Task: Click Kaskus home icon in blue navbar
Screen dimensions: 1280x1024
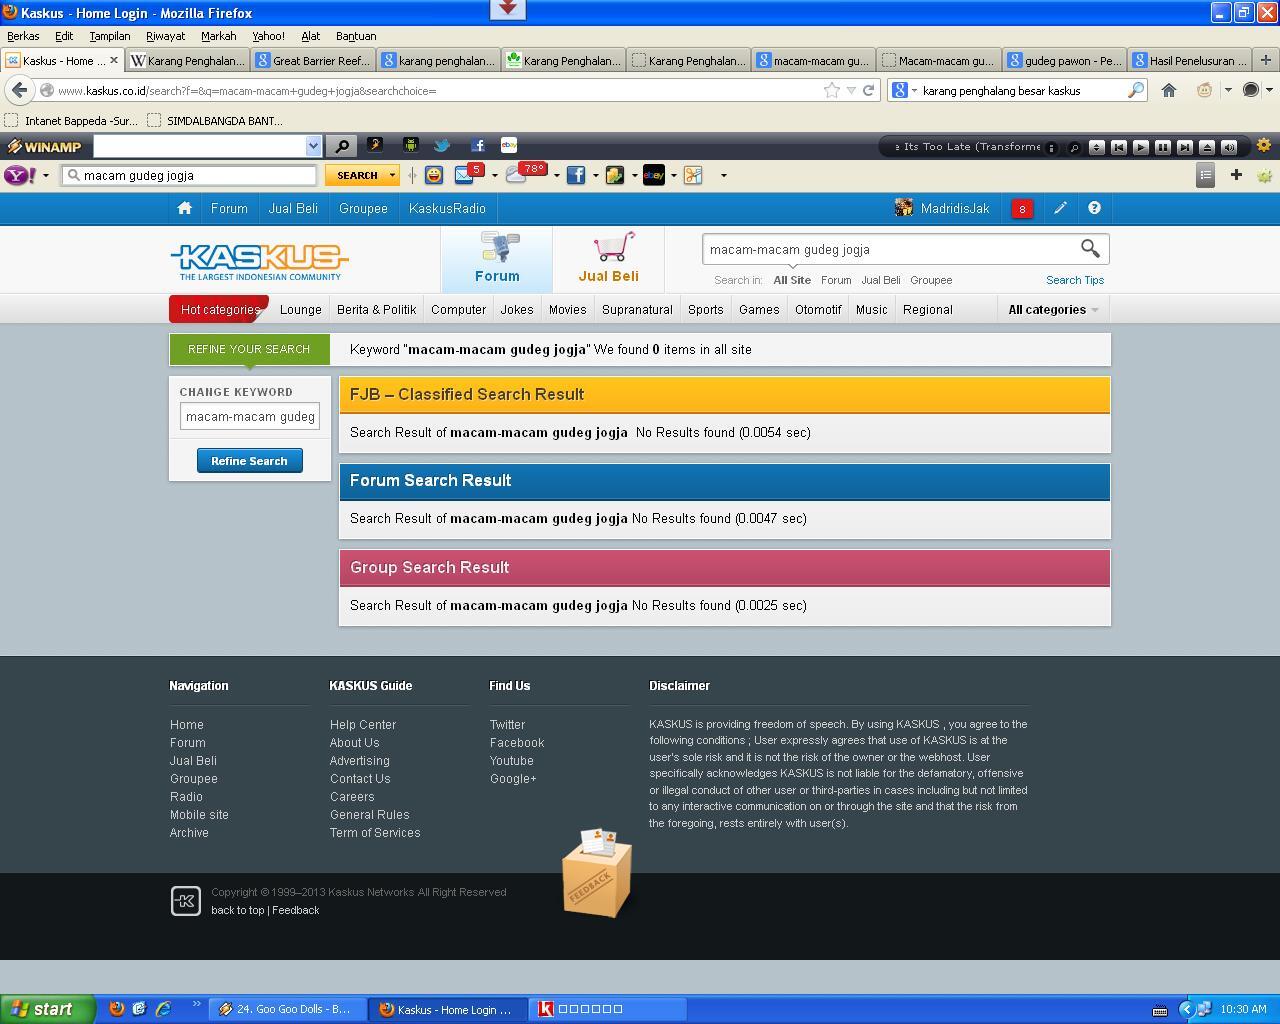Action: [184, 208]
